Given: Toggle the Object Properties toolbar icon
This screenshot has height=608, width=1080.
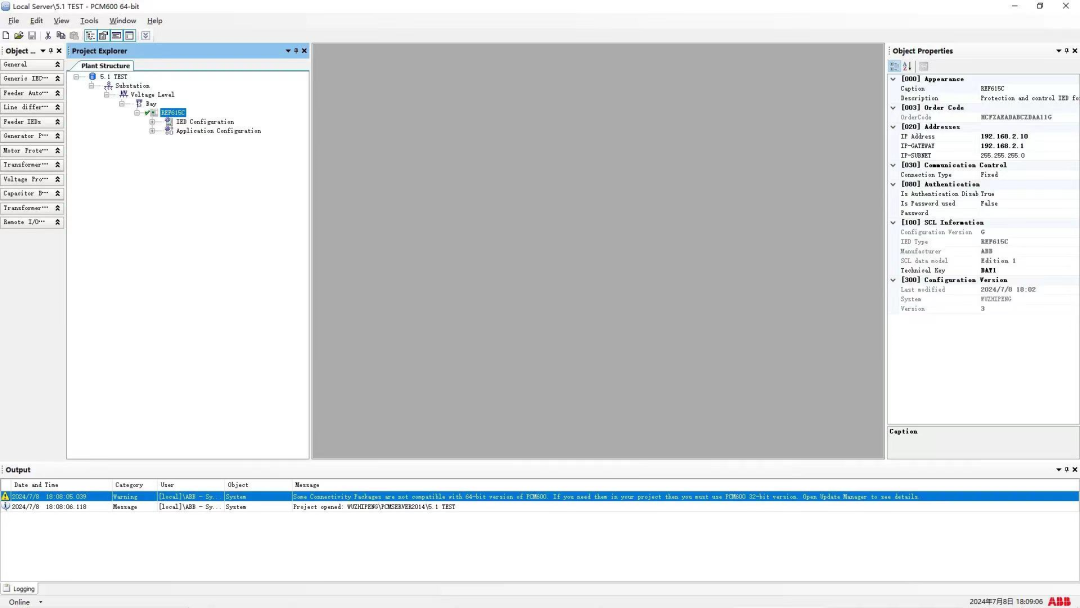Looking at the screenshot, I should coord(103,35).
